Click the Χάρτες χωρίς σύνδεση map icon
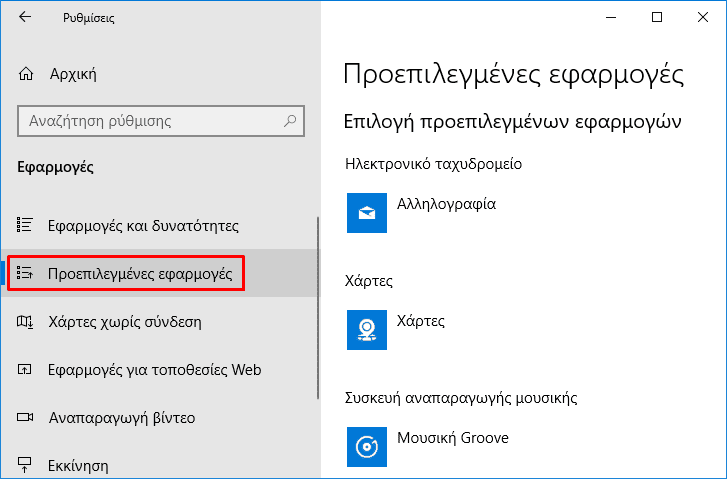 25,321
